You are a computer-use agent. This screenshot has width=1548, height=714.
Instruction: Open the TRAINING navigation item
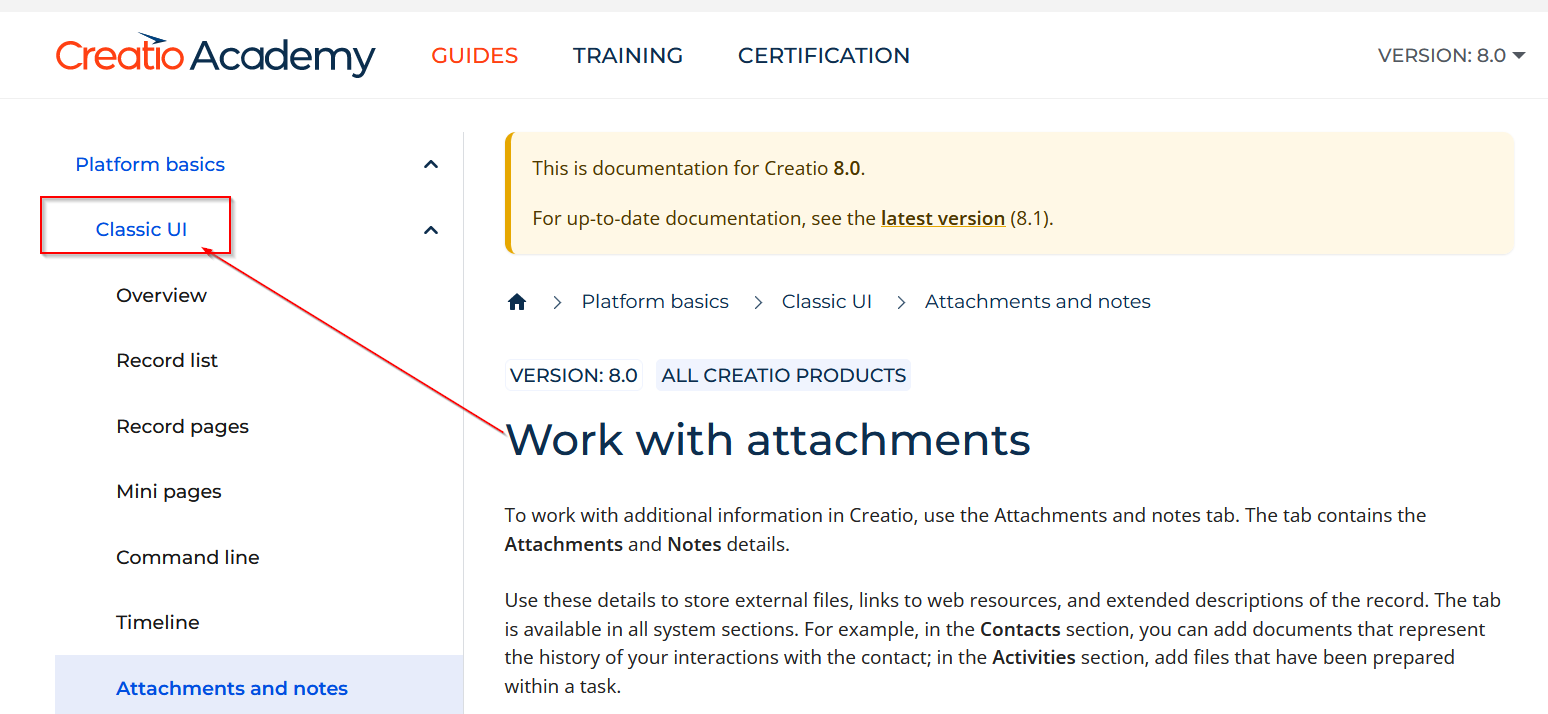[x=628, y=56]
